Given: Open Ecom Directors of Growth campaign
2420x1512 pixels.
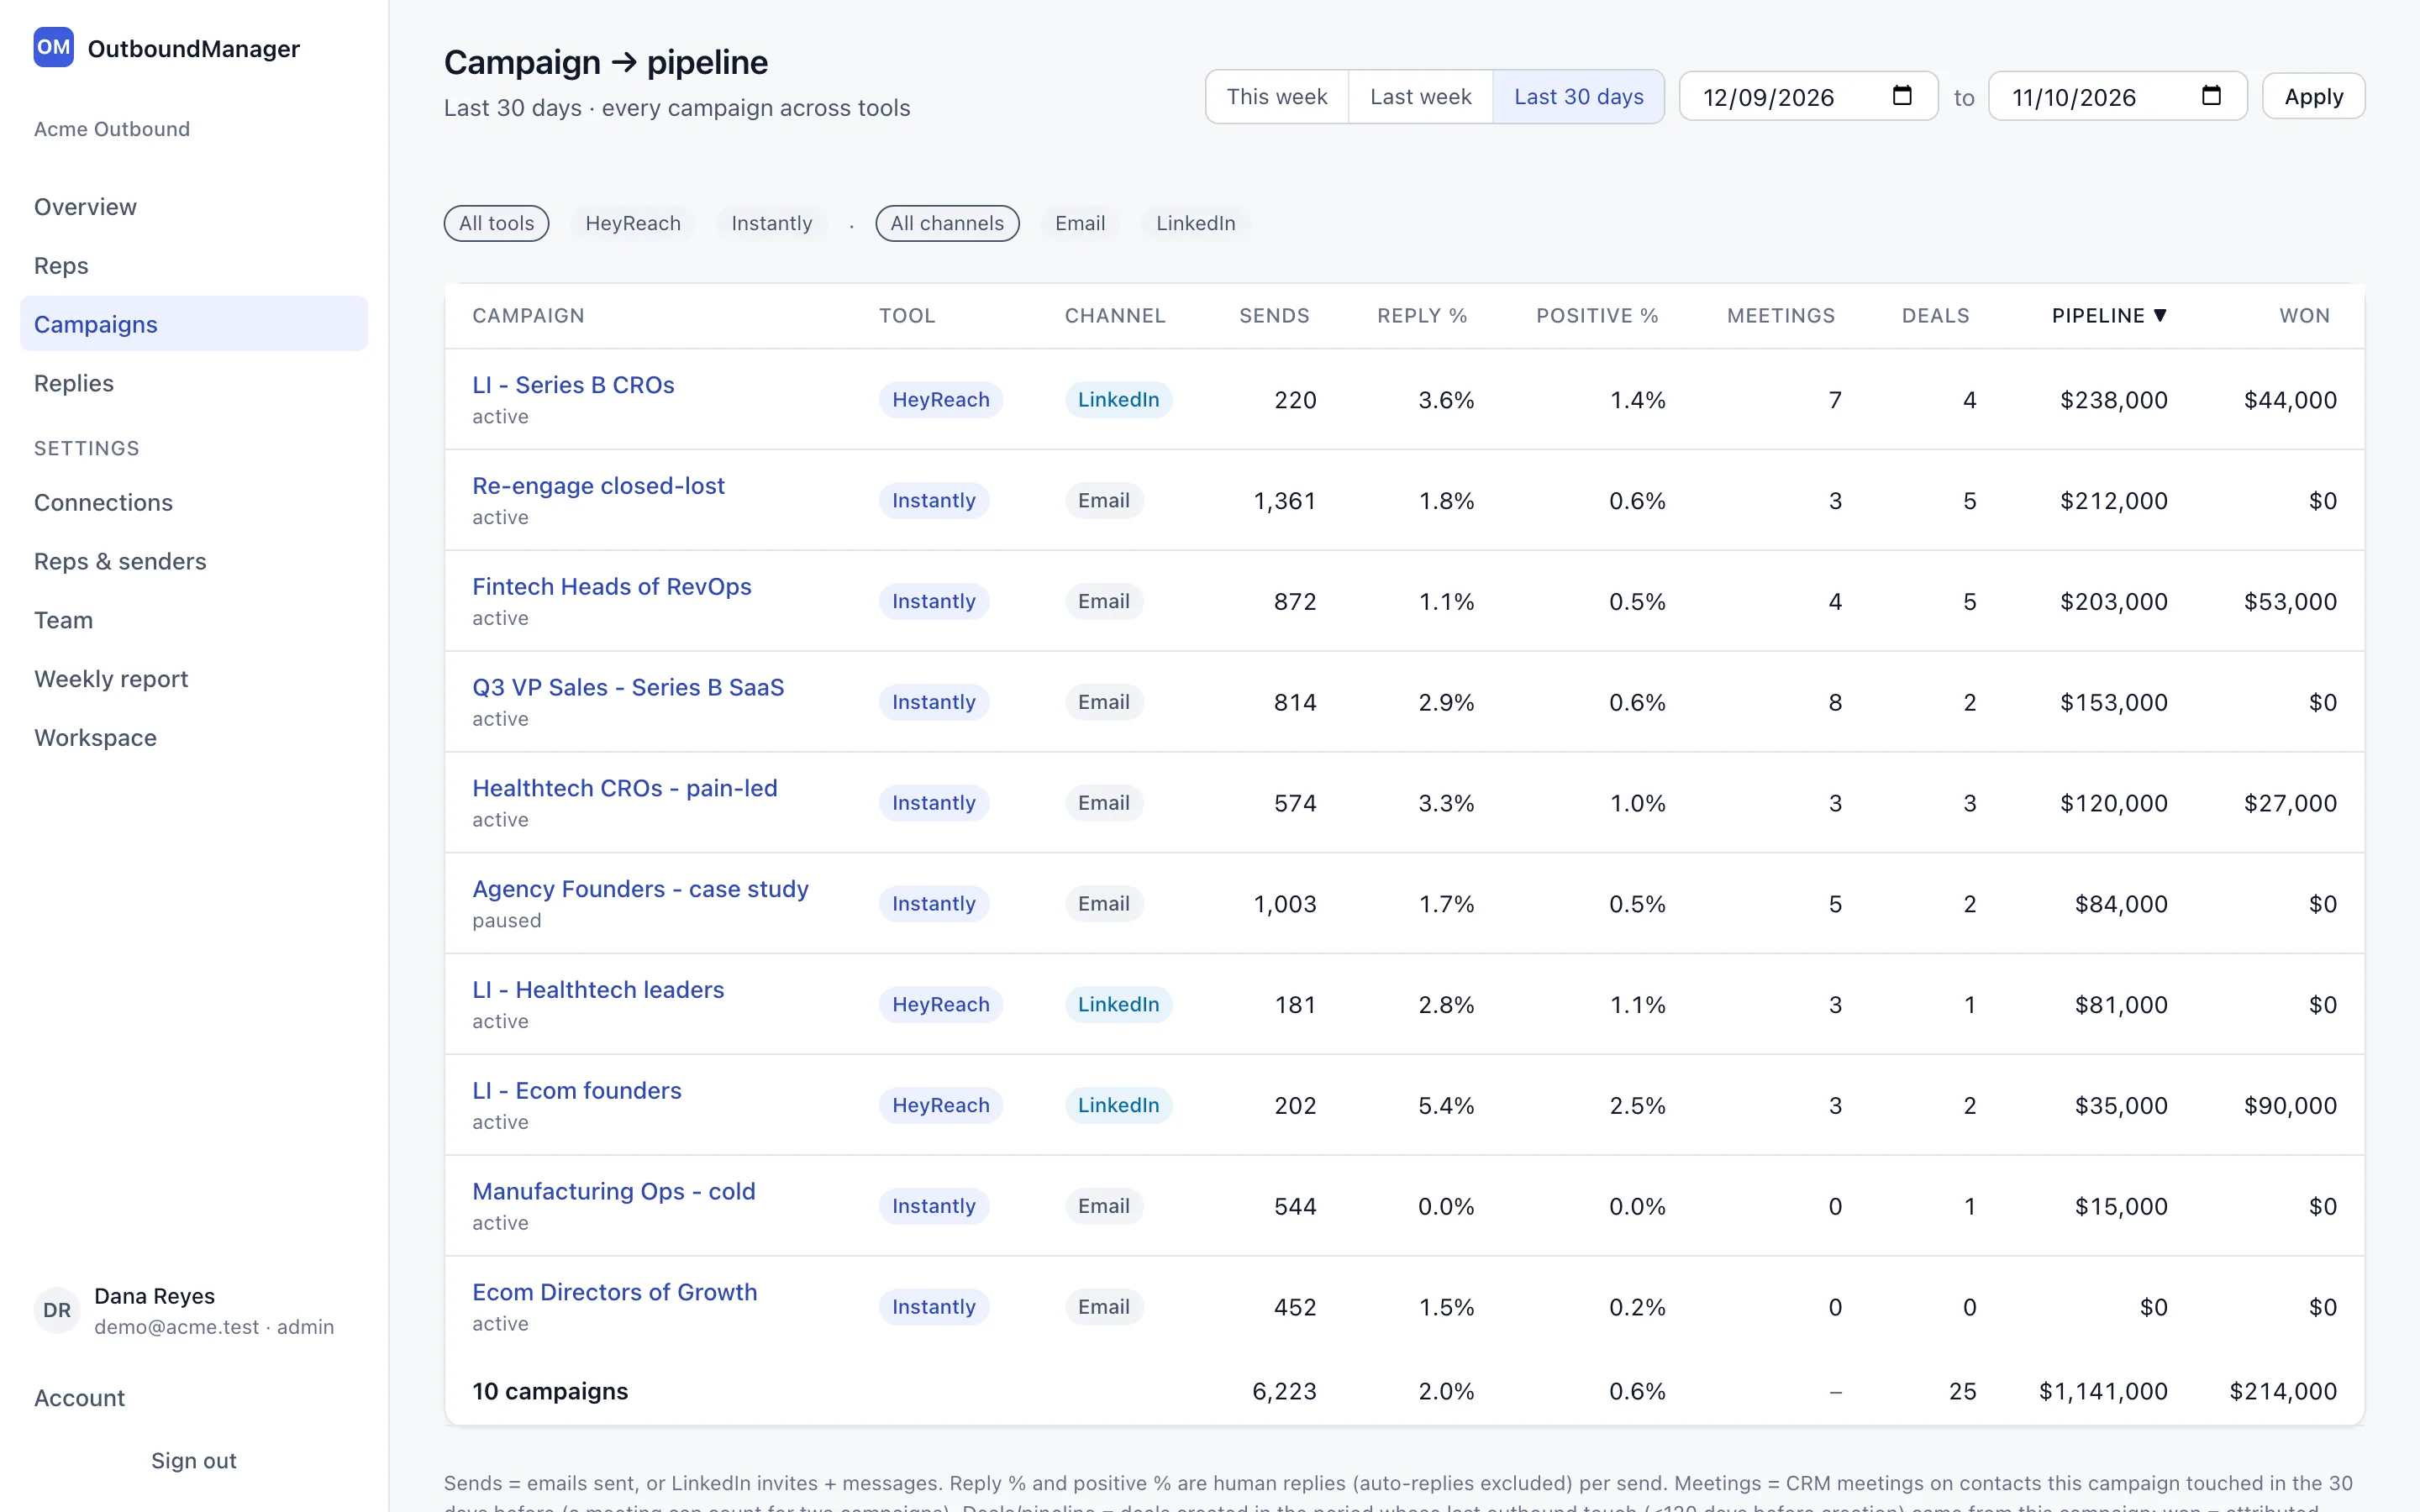Looking at the screenshot, I should pyautogui.click(x=615, y=1292).
